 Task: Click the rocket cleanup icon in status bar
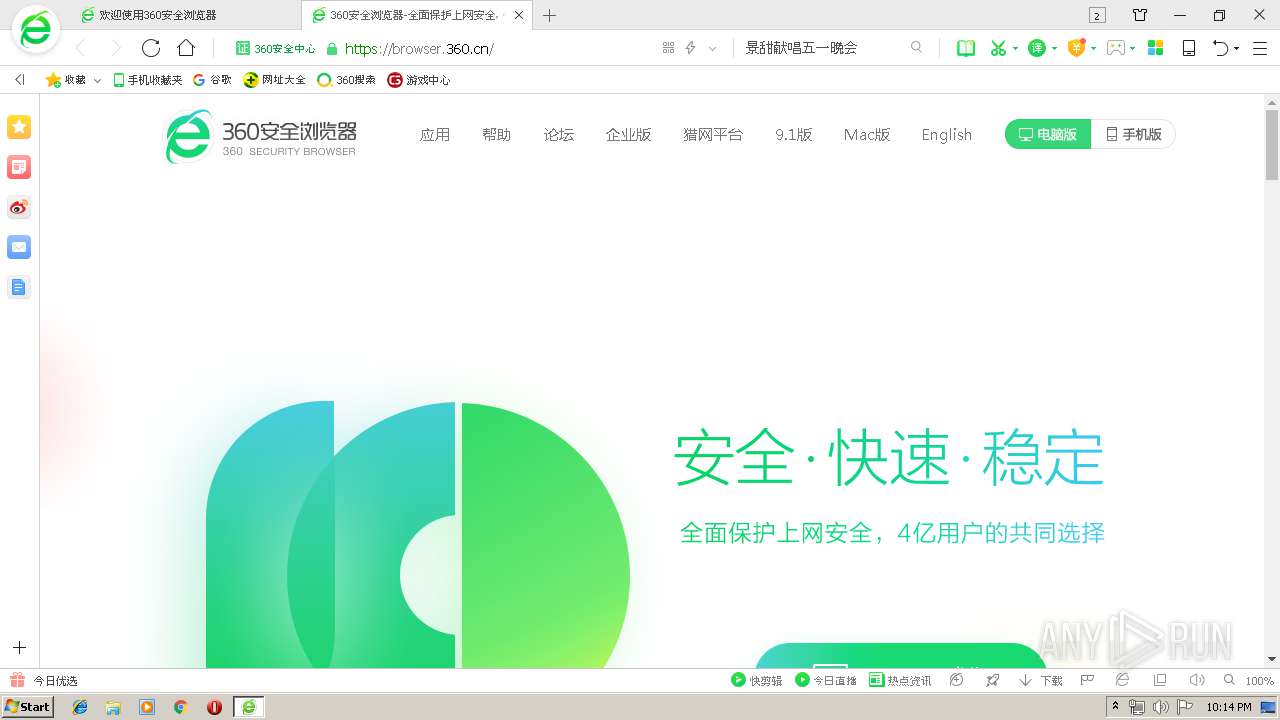[x=992, y=680]
